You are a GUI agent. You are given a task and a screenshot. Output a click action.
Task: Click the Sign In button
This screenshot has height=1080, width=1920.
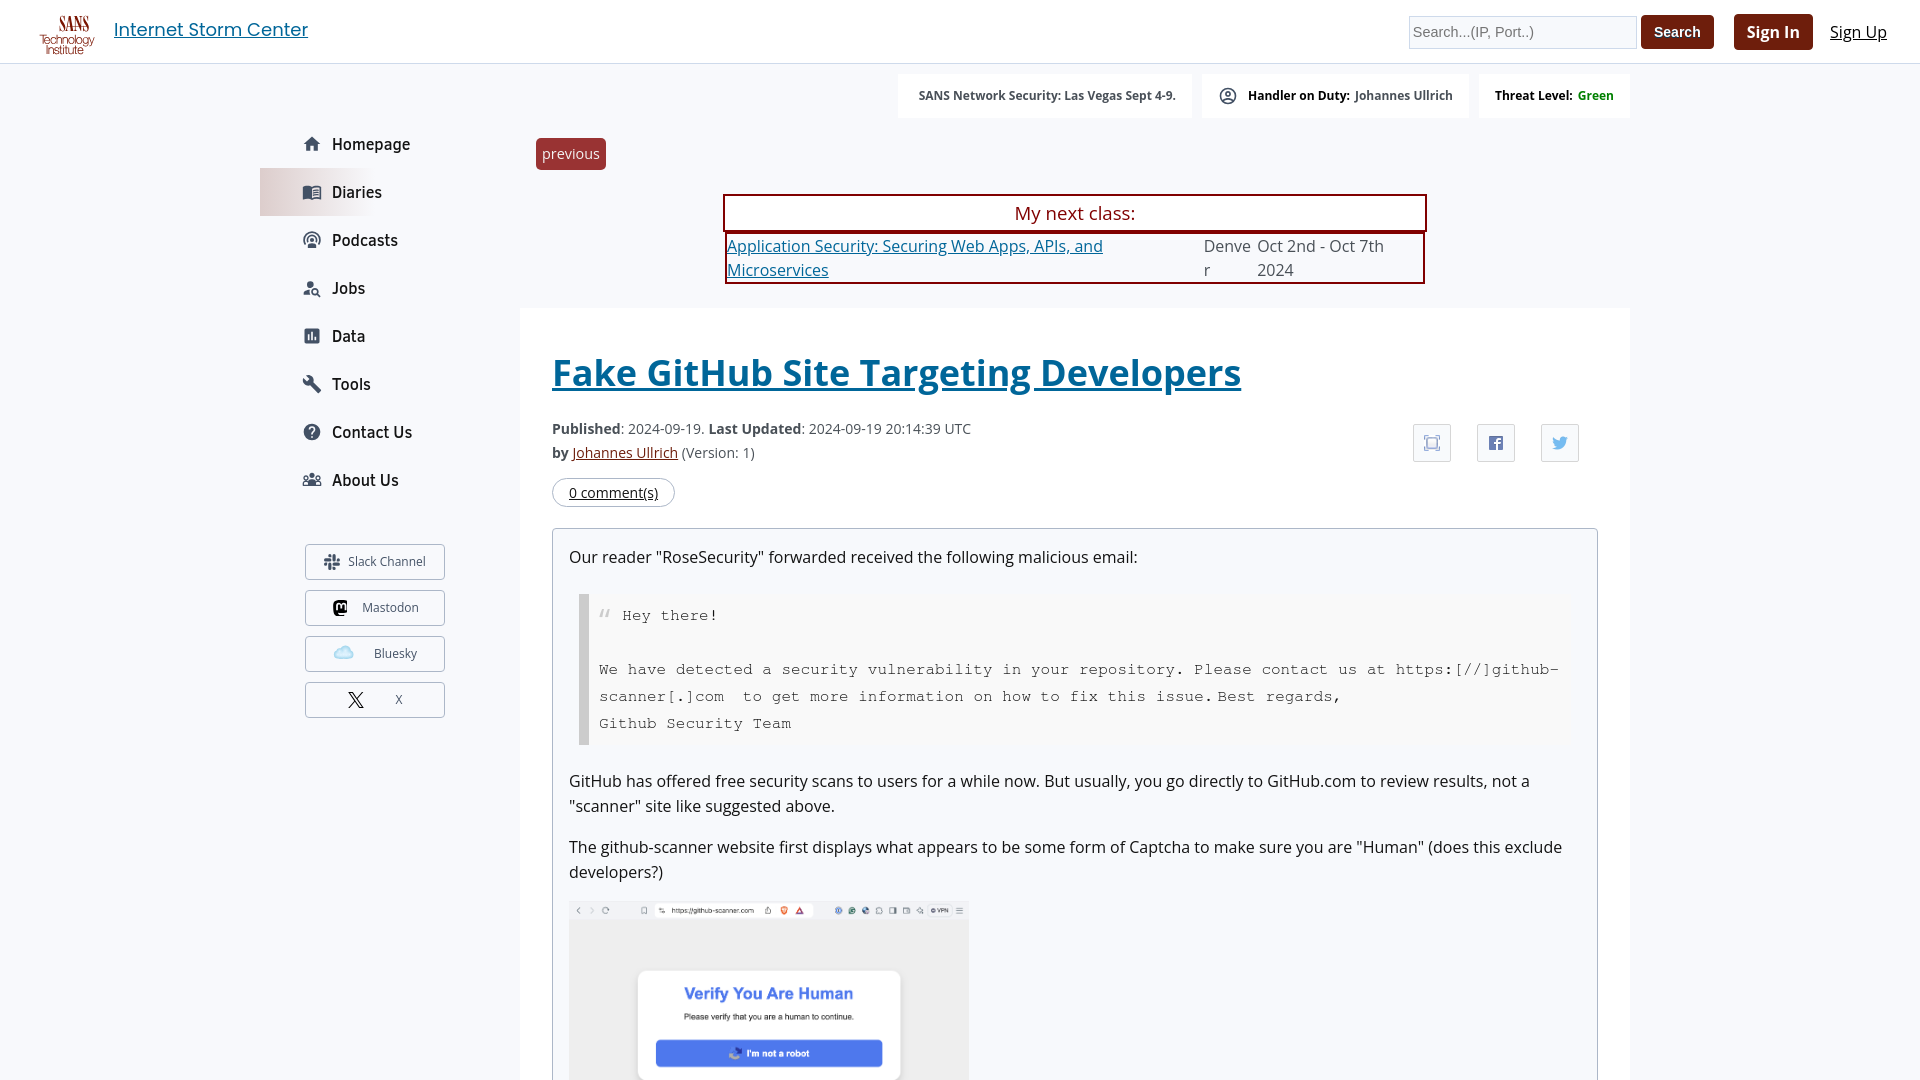pyautogui.click(x=1773, y=32)
